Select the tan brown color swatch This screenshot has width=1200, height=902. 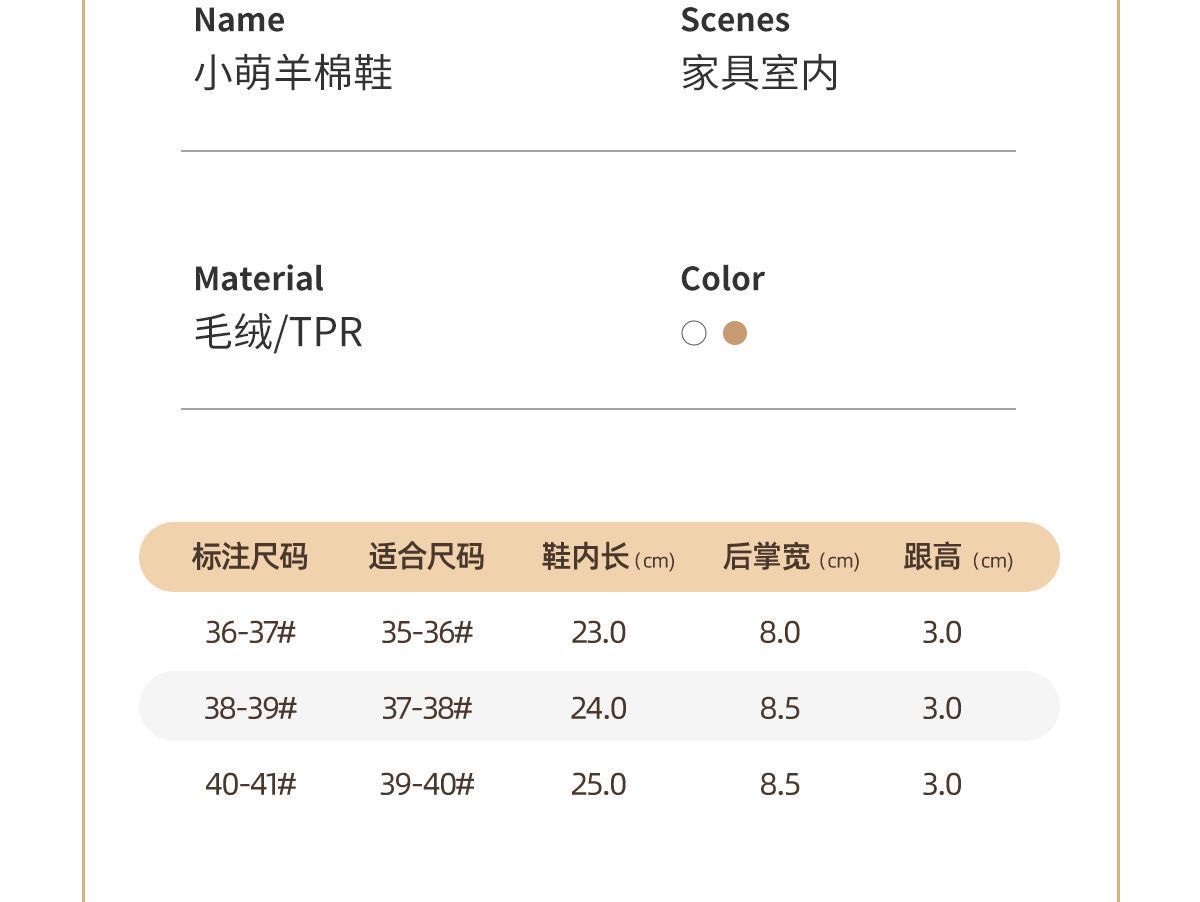coord(735,333)
